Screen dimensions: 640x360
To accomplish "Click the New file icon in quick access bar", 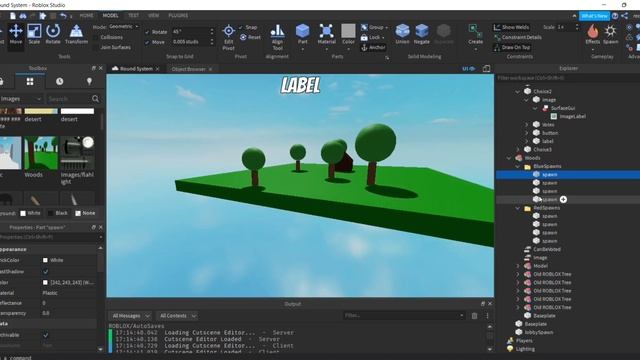I will point(13,16).
